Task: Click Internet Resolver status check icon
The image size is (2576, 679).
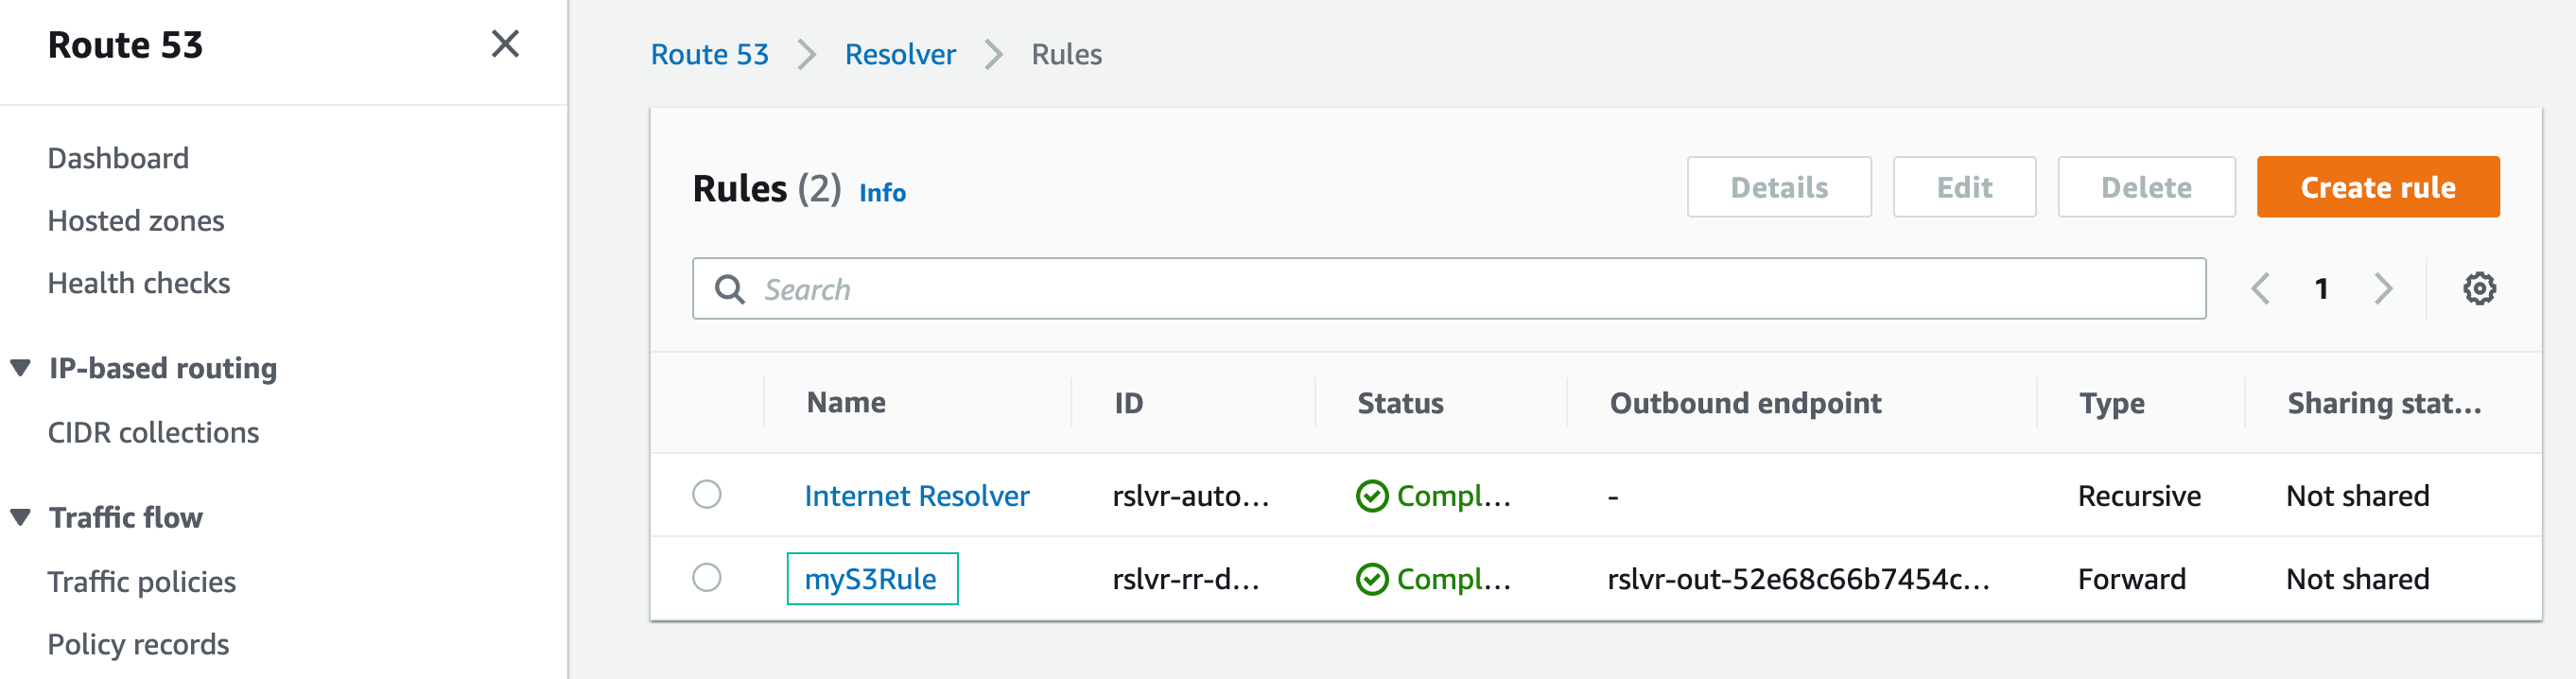Action: (1371, 496)
